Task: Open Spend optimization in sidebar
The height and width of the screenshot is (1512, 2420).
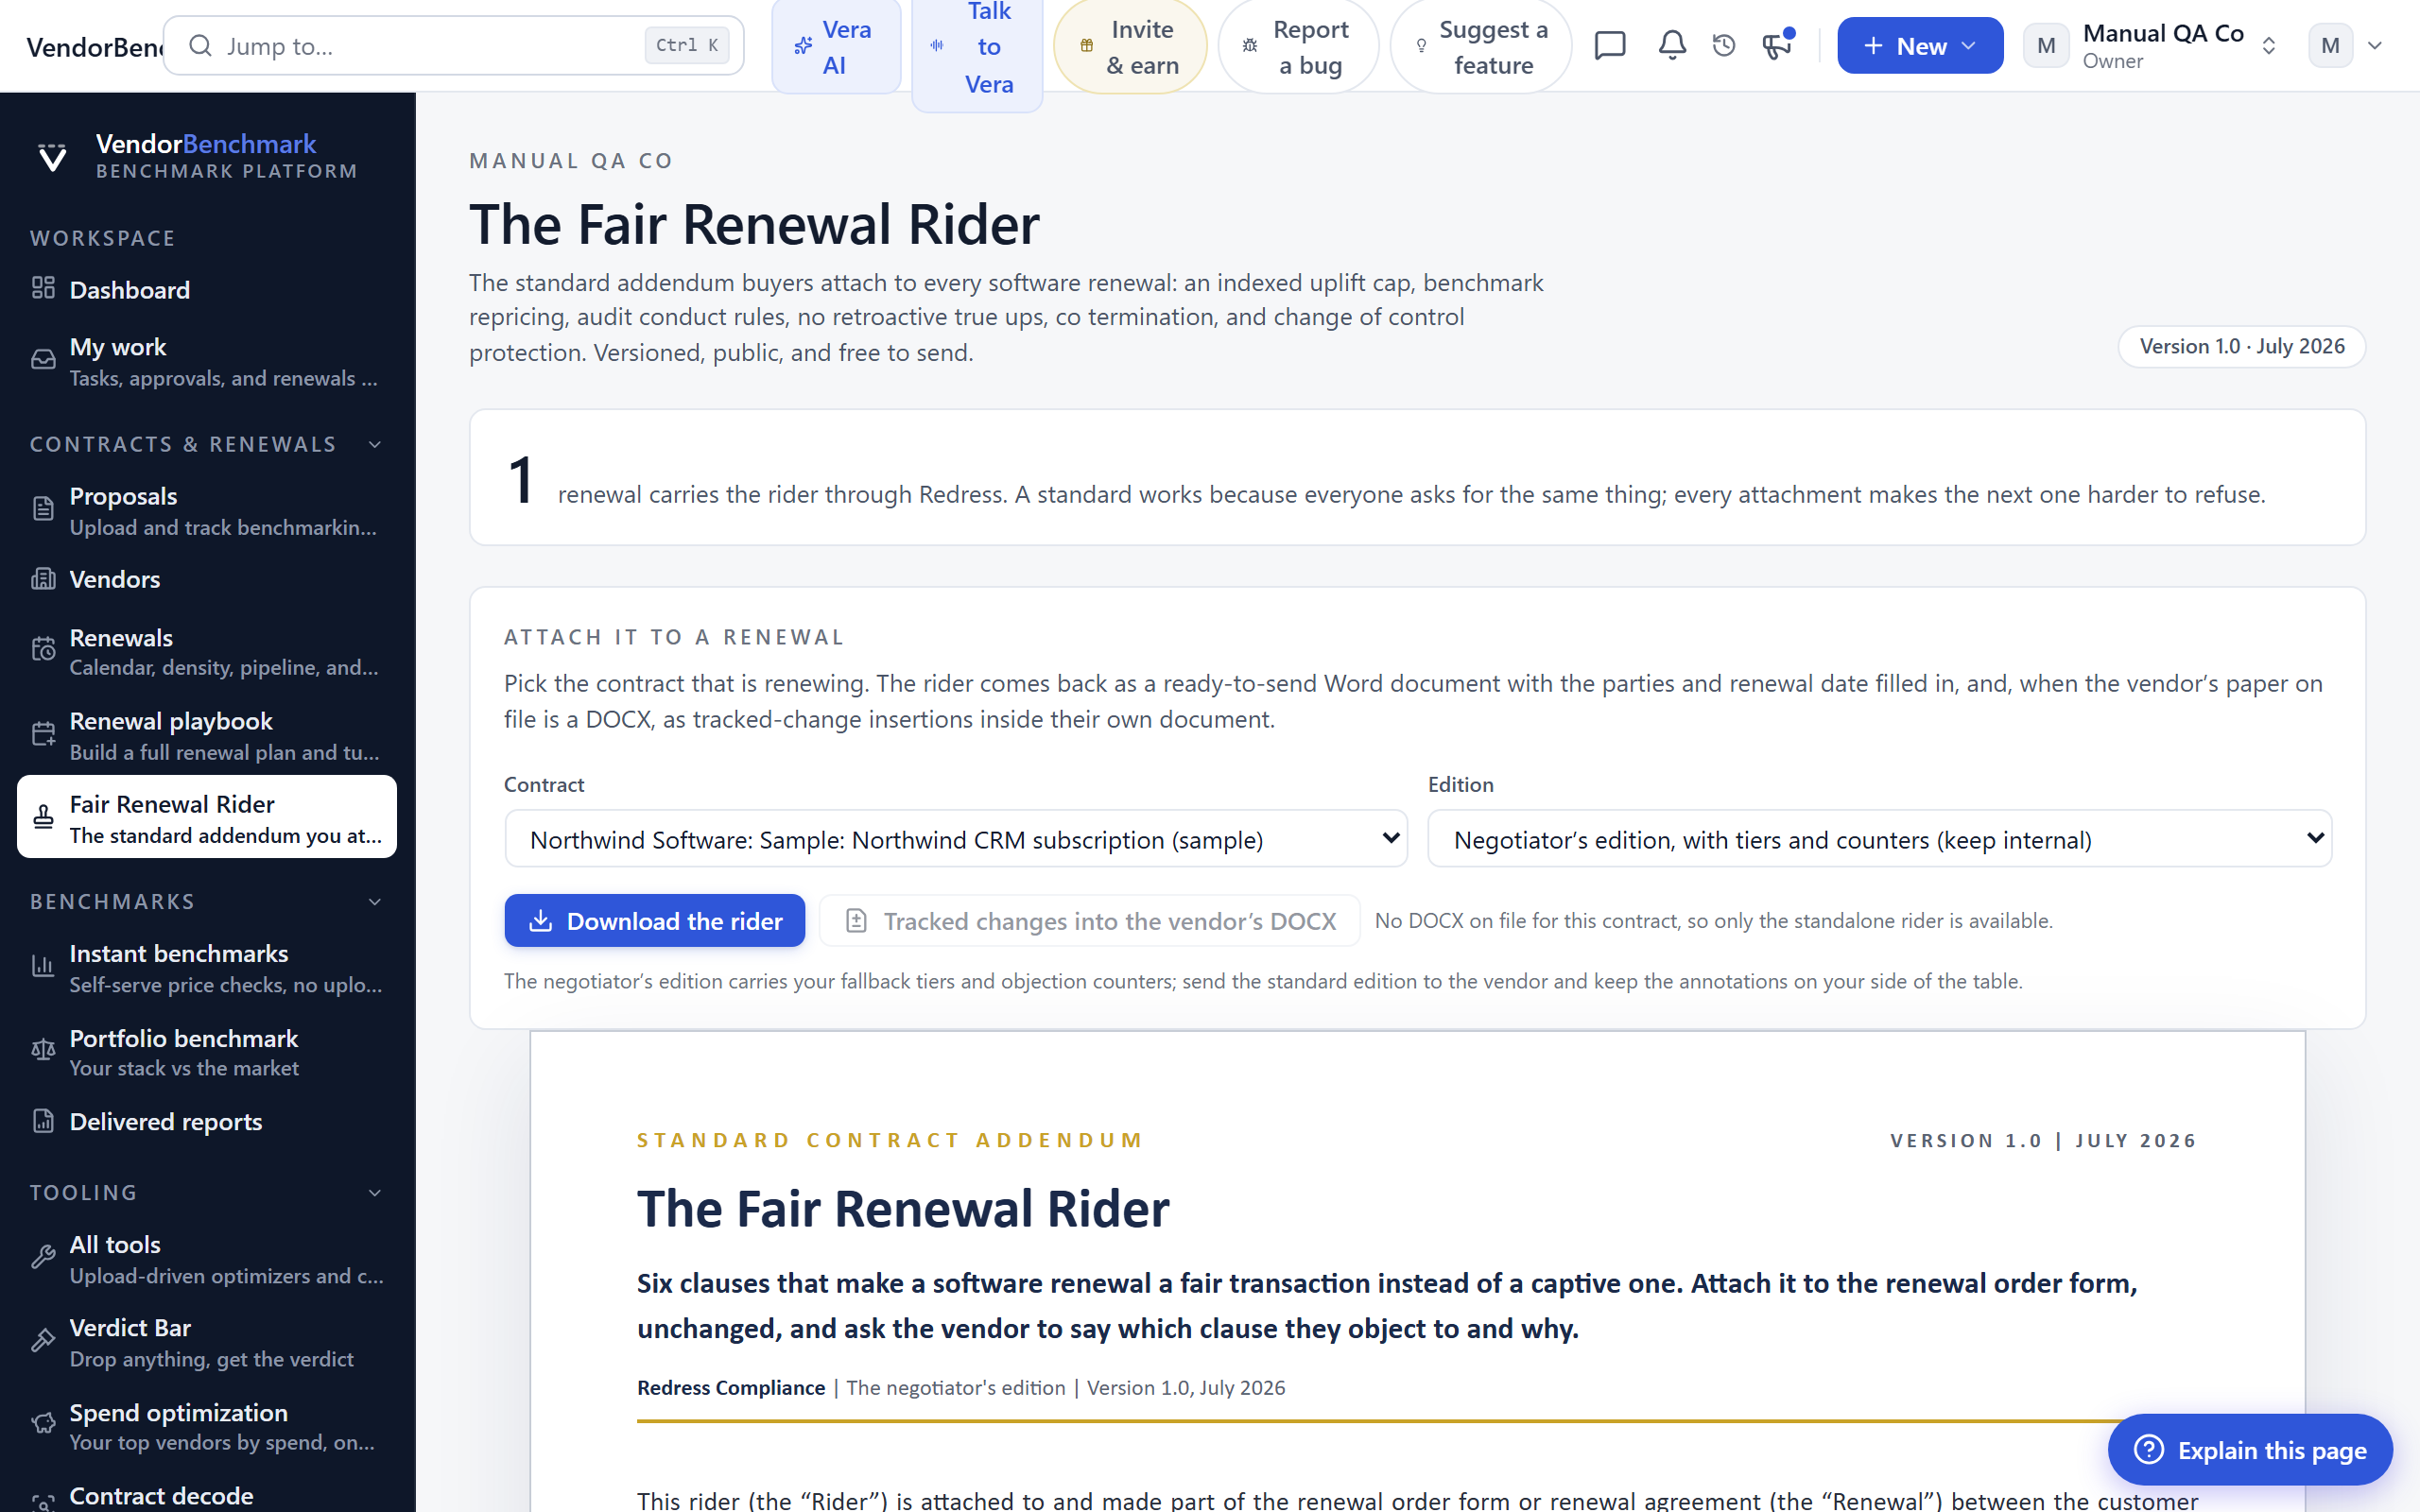Action: point(207,1426)
